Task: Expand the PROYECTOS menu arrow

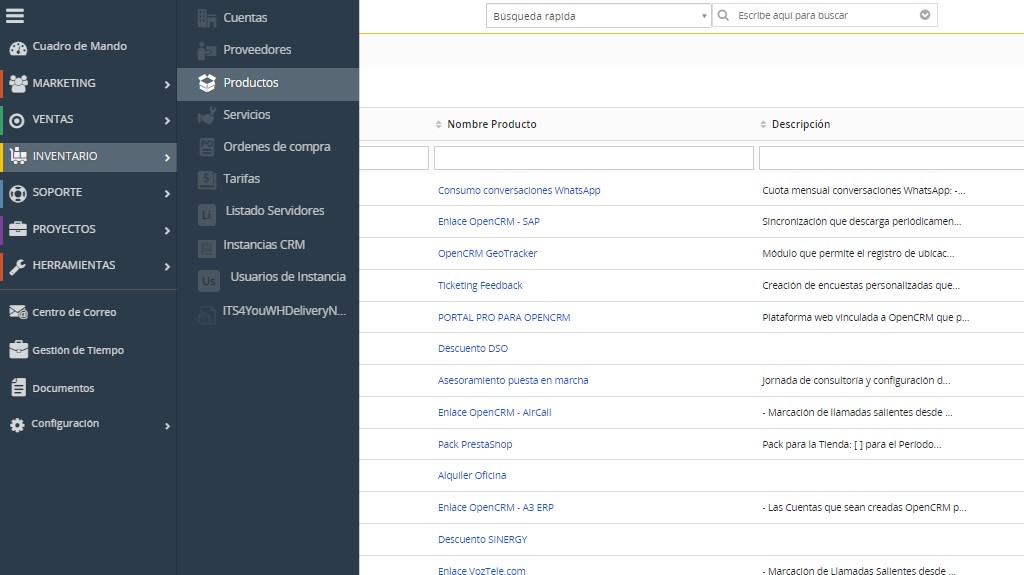Action: pos(167,230)
